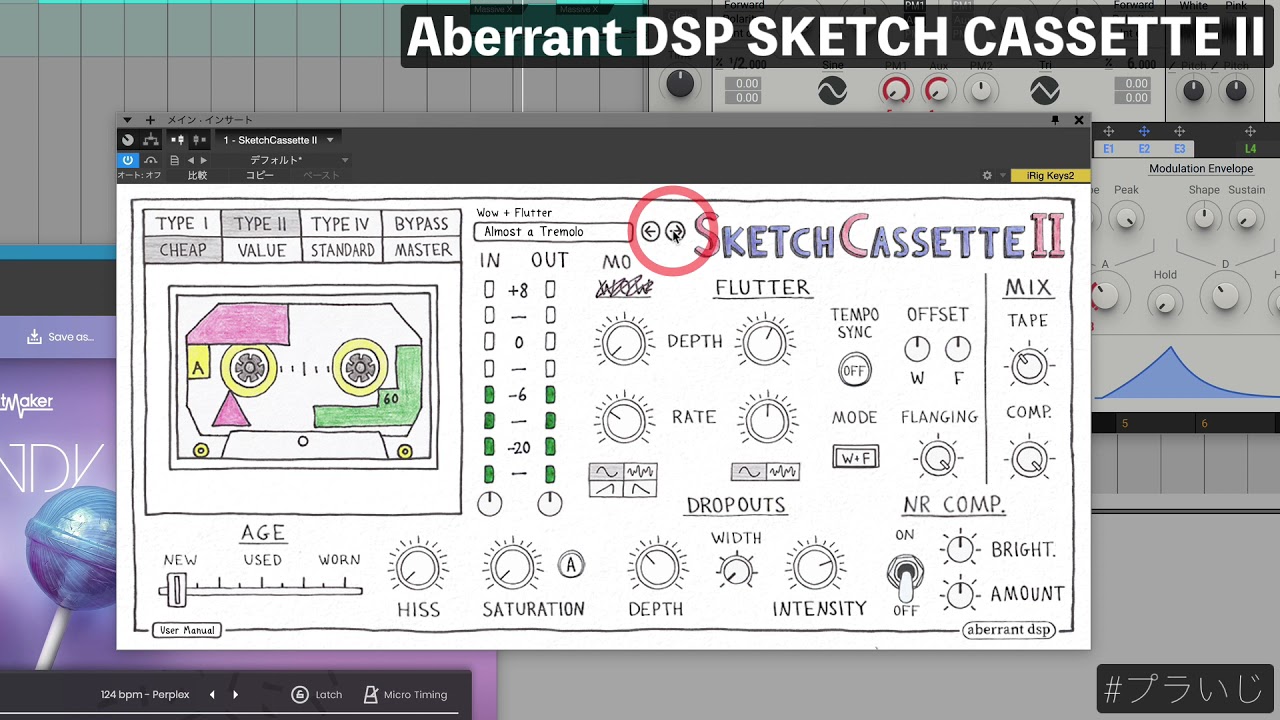1280x720 pixels.
Task: Select ramp-up shape for wow LFO
Action: tap(606, 488)
